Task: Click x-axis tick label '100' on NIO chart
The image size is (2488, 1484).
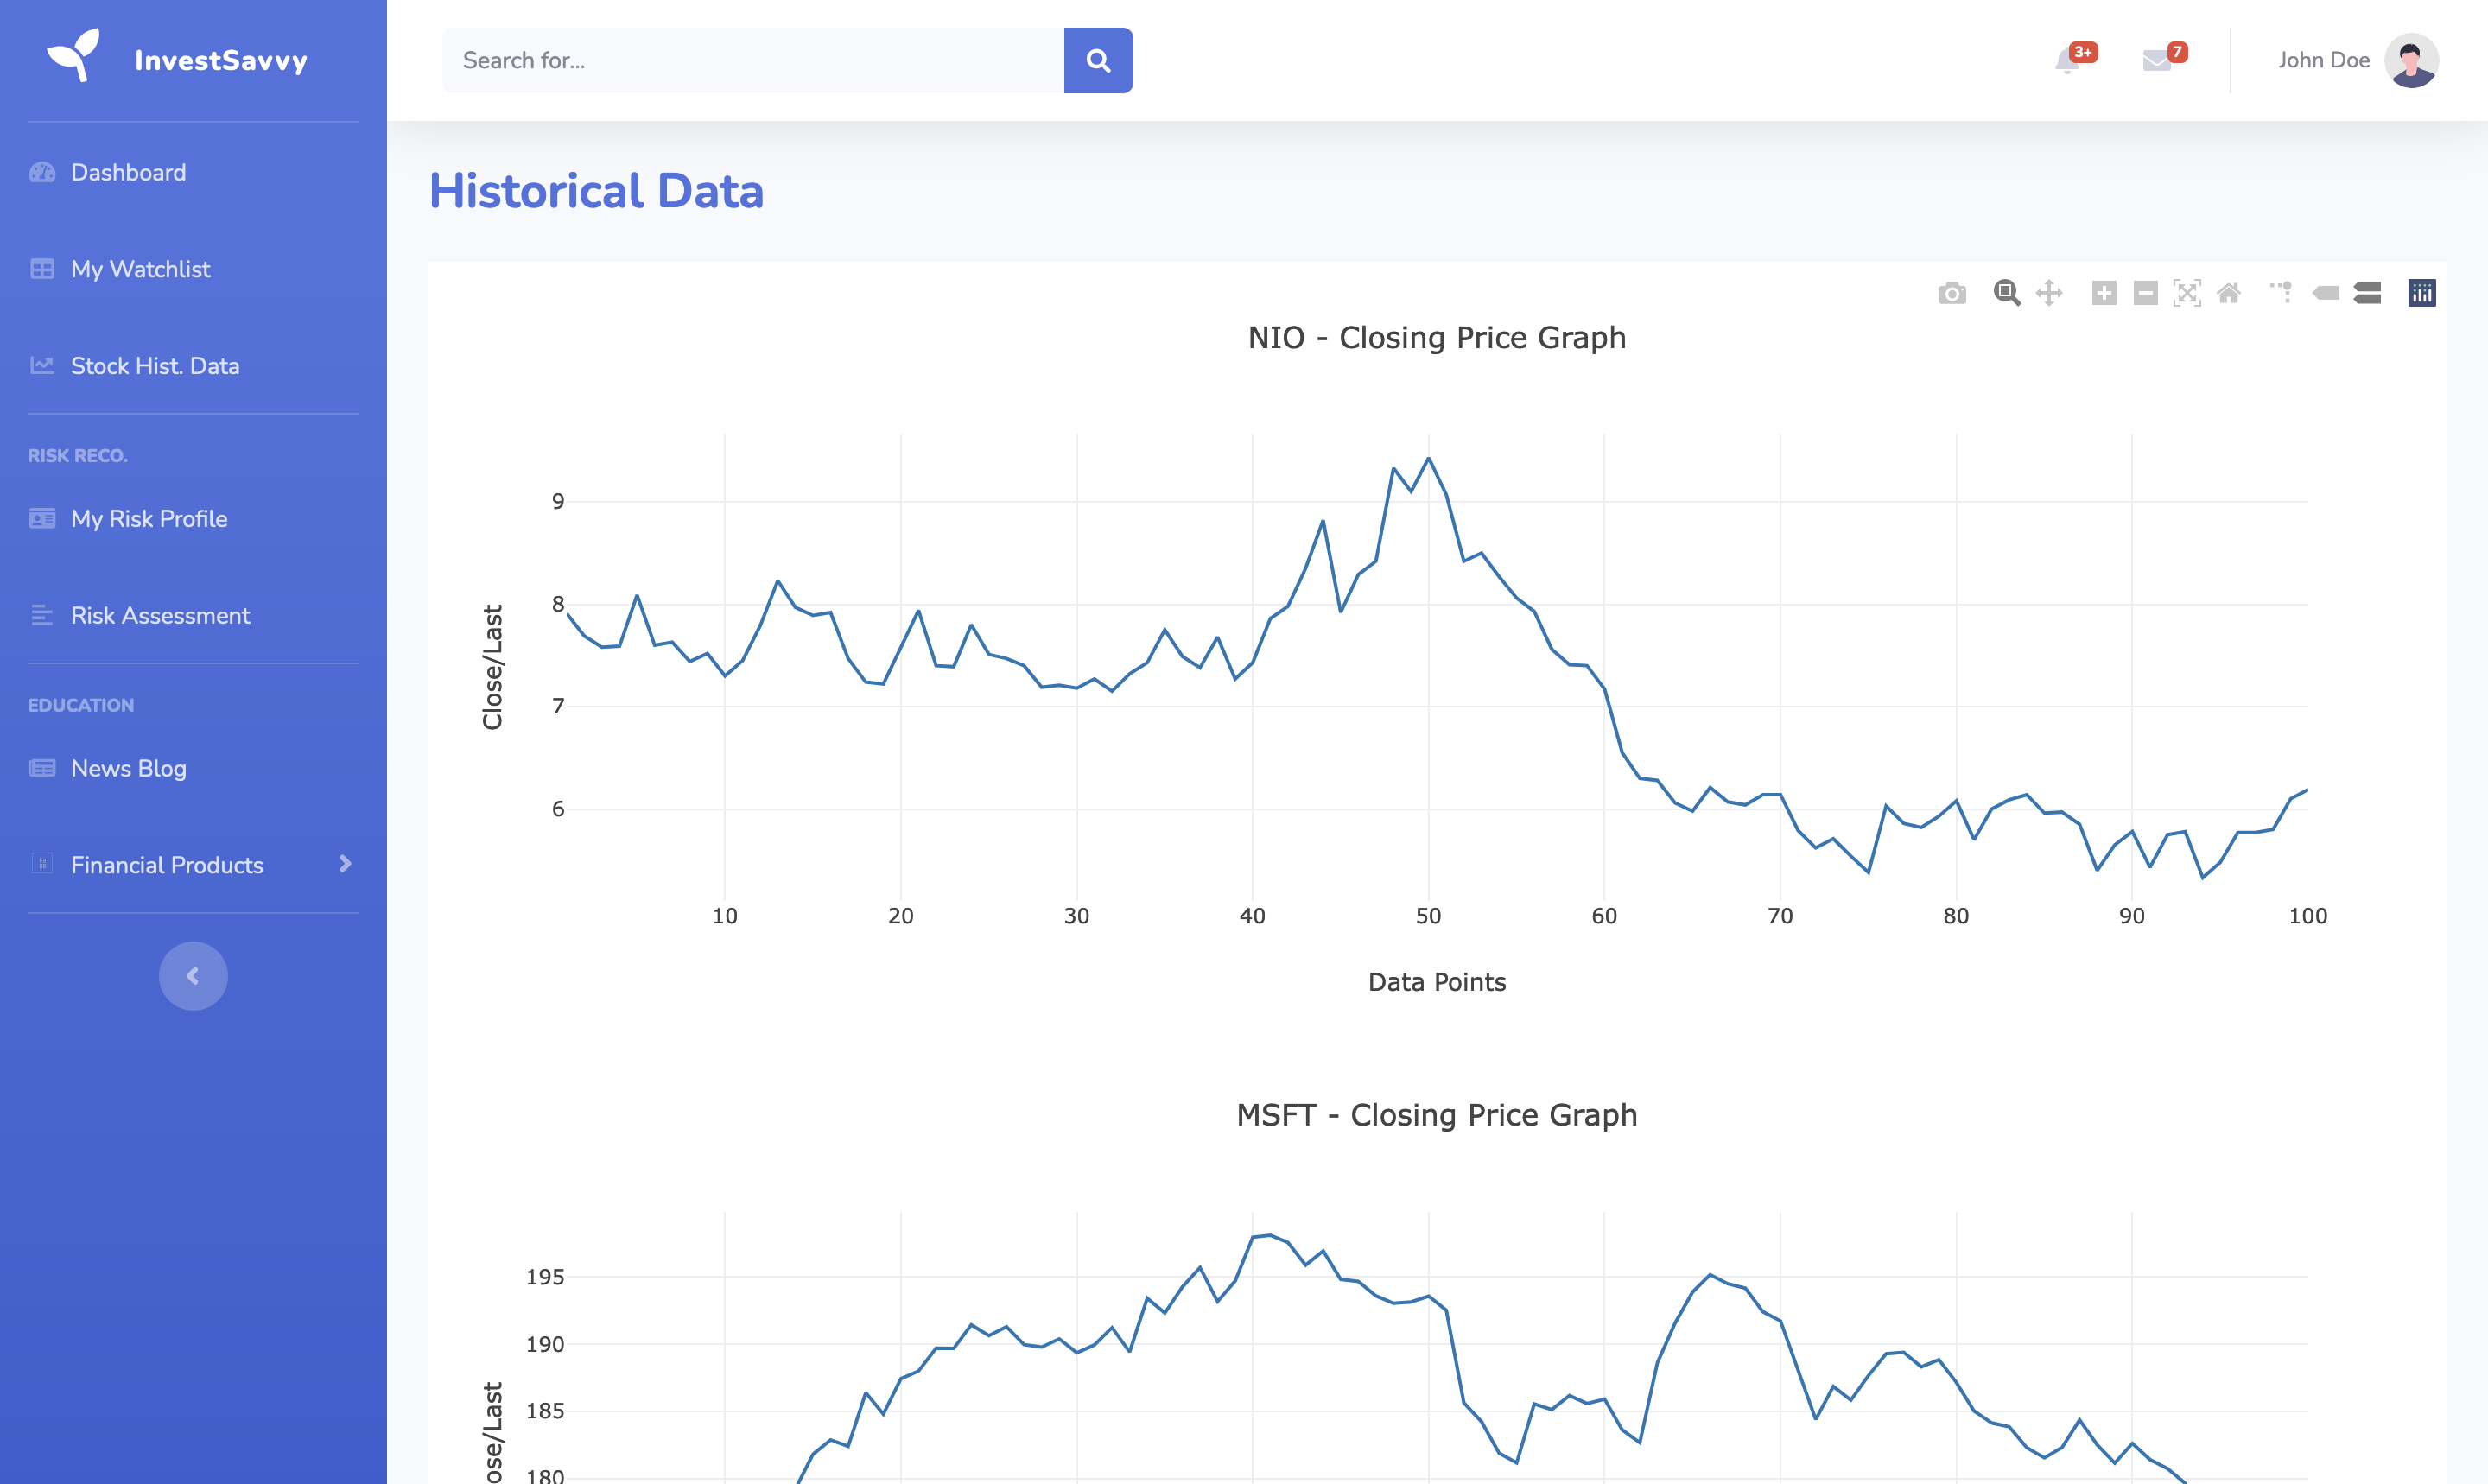Action: 2308,916
